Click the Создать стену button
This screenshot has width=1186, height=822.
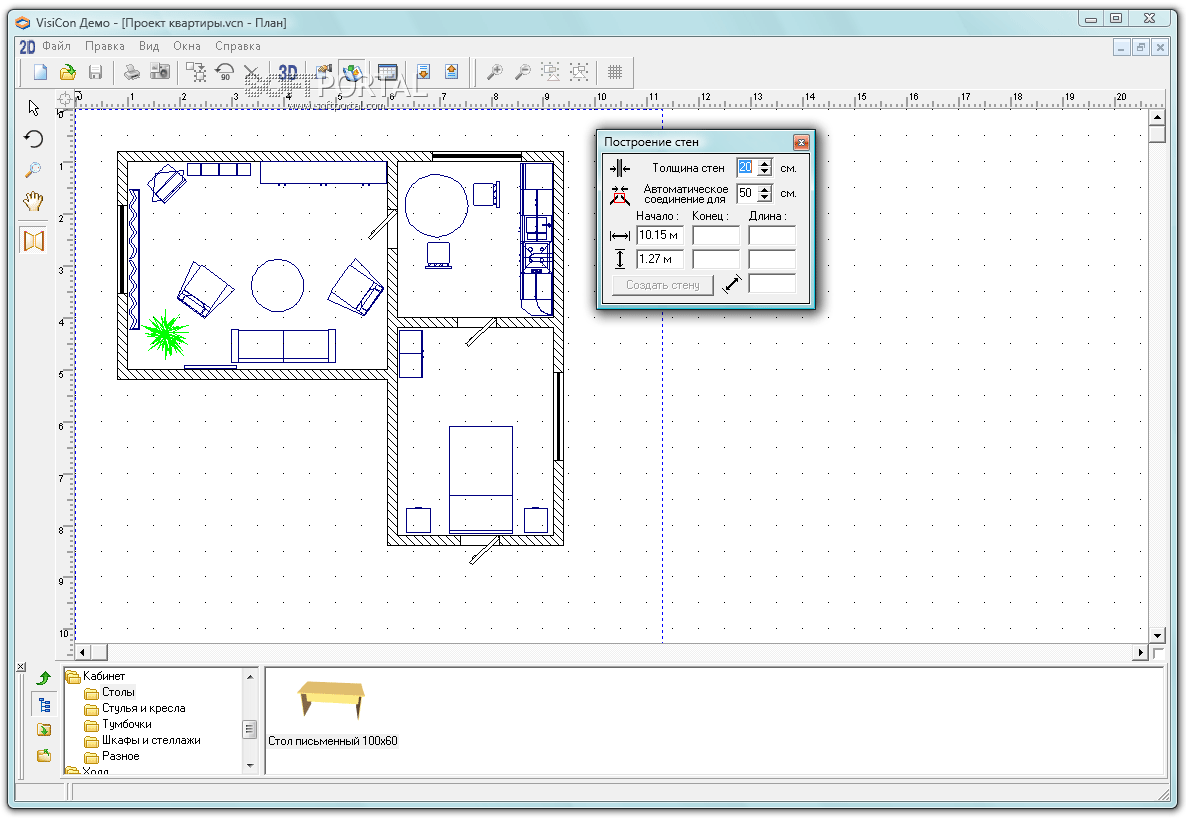click(663, 285)
